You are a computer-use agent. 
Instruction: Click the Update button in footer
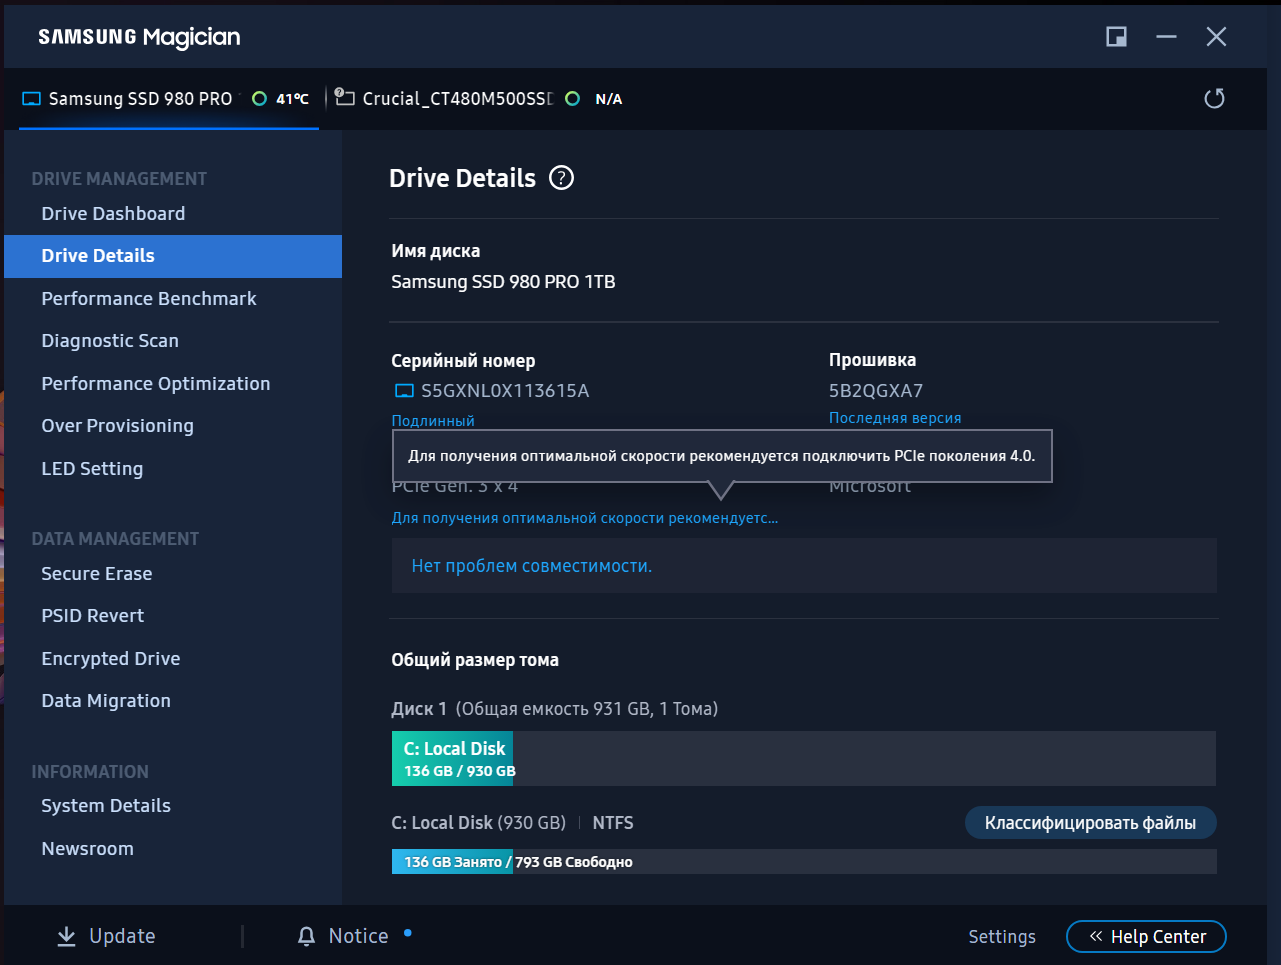107,936
